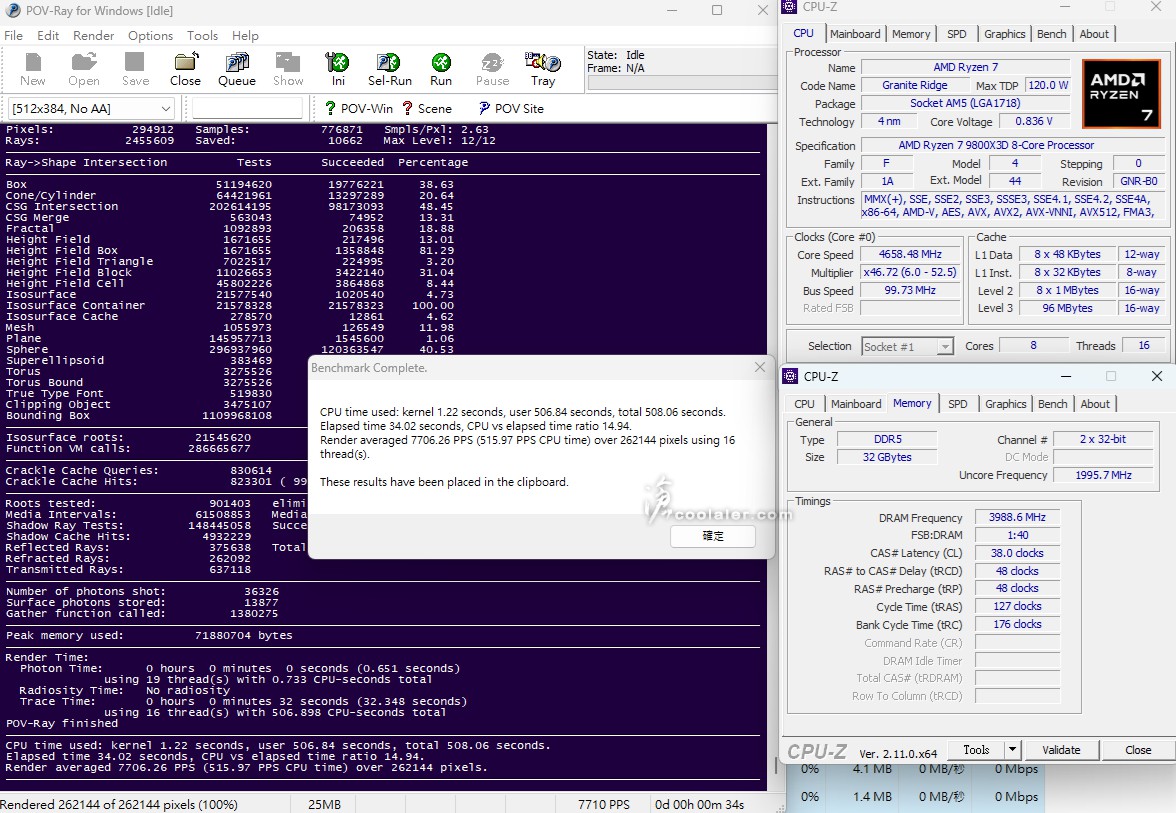Click the Level 3 cache value 96 MBytes
The image size is (1176, 813).
[x=1067, y=308]
